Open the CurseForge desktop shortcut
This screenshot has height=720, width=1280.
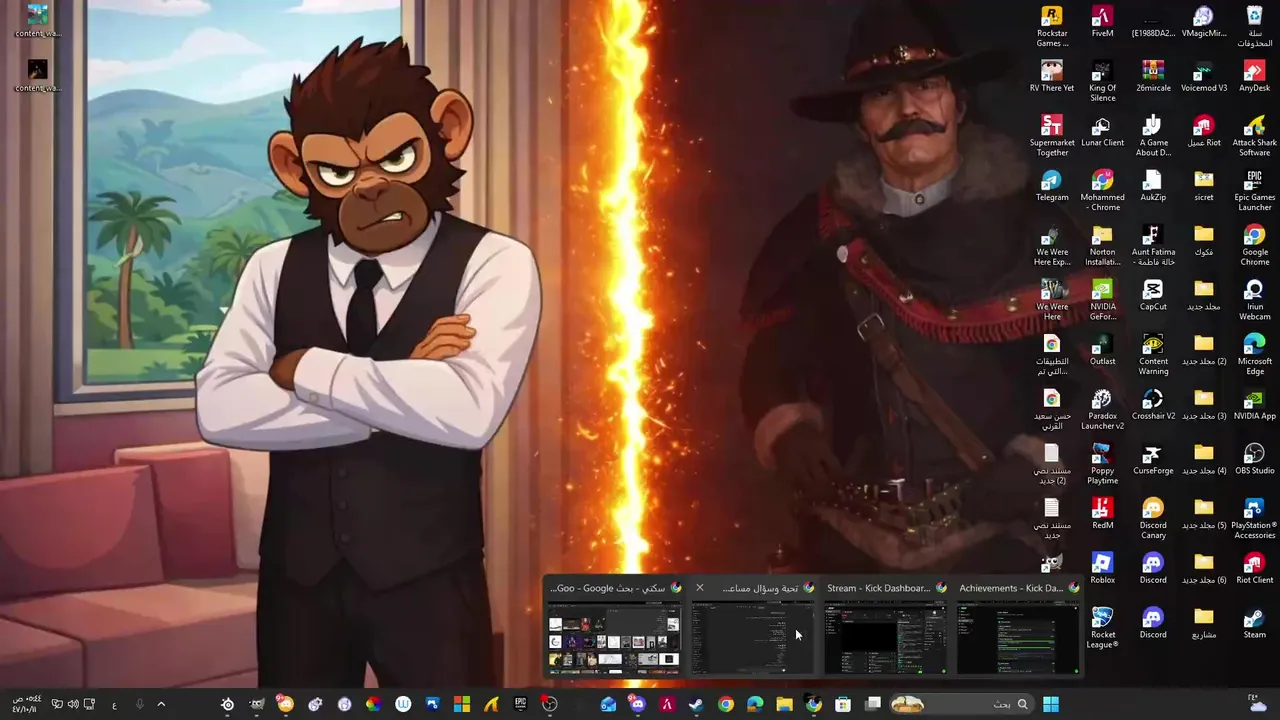click(x=1153, y=460)
